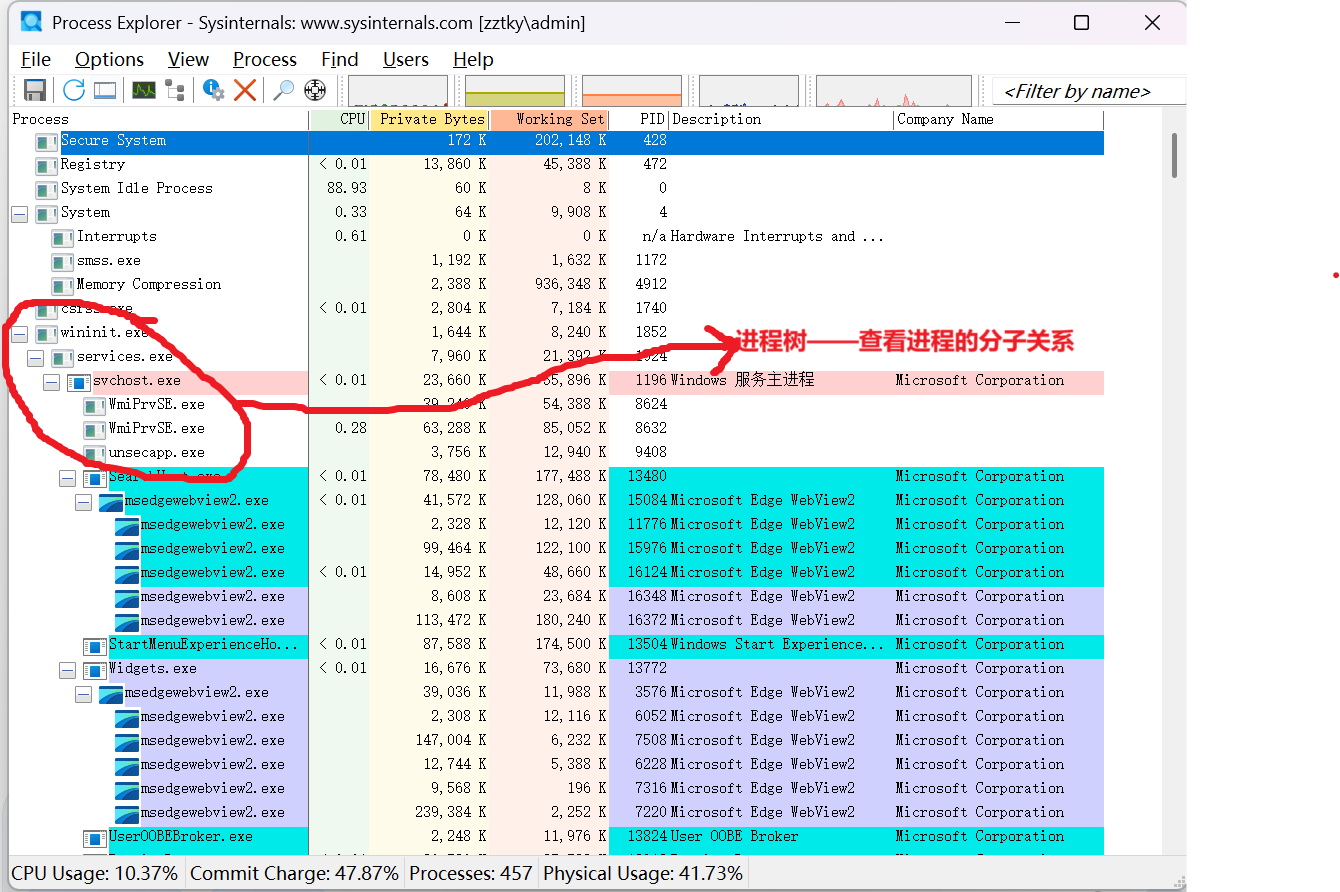
Task: Open the Options menu
Action: click(x=109, y=60)
